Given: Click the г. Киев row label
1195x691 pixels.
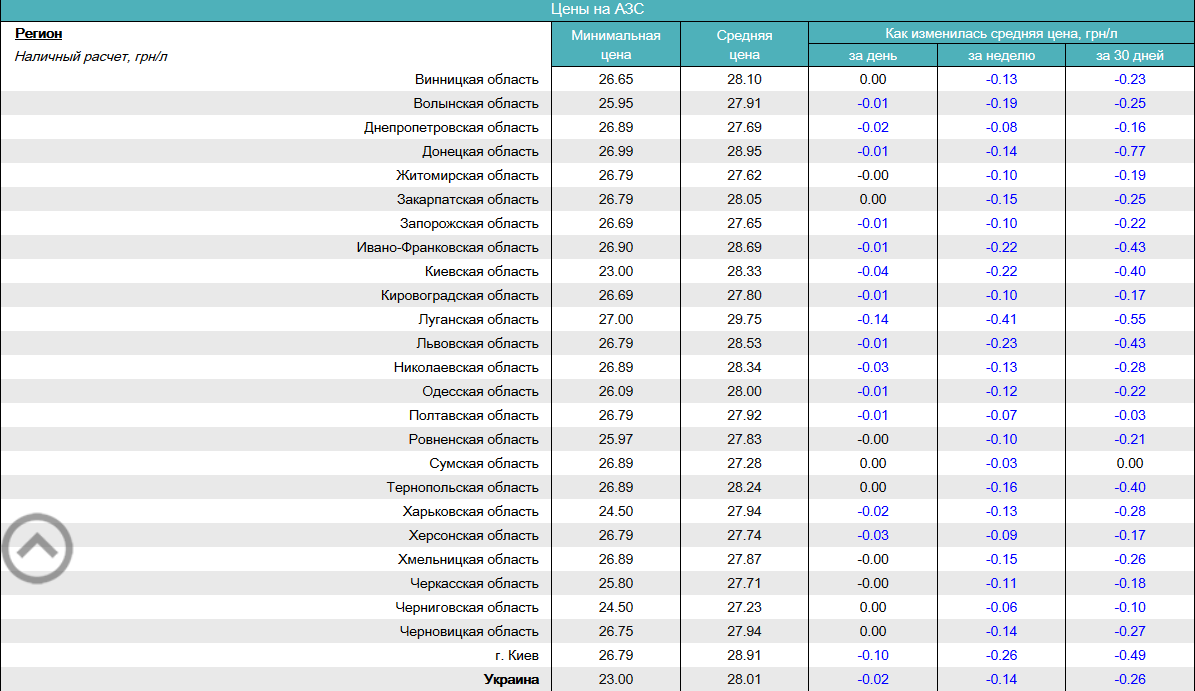Looking at the screenshot, I should coord(516,655).
